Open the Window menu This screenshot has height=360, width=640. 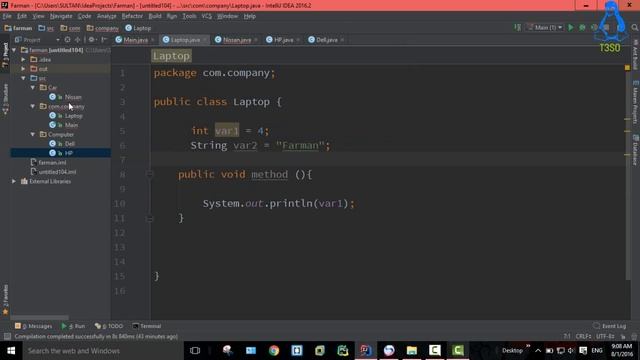point(227,16)
